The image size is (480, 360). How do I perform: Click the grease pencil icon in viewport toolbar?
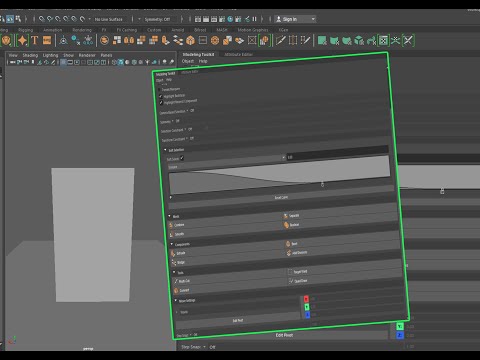(53, 62)
